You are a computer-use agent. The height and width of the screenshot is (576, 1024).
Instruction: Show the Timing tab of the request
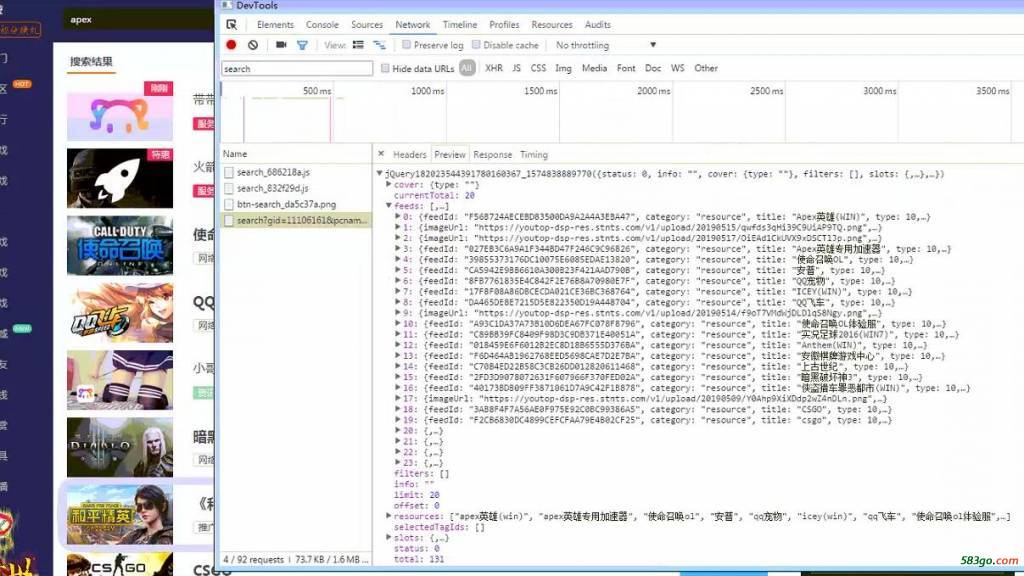[x=534, y=155]
